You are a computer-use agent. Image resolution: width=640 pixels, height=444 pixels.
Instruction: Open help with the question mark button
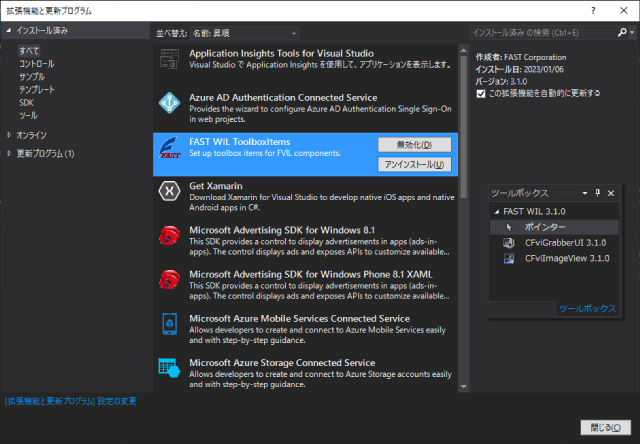(x=593, y=11)
